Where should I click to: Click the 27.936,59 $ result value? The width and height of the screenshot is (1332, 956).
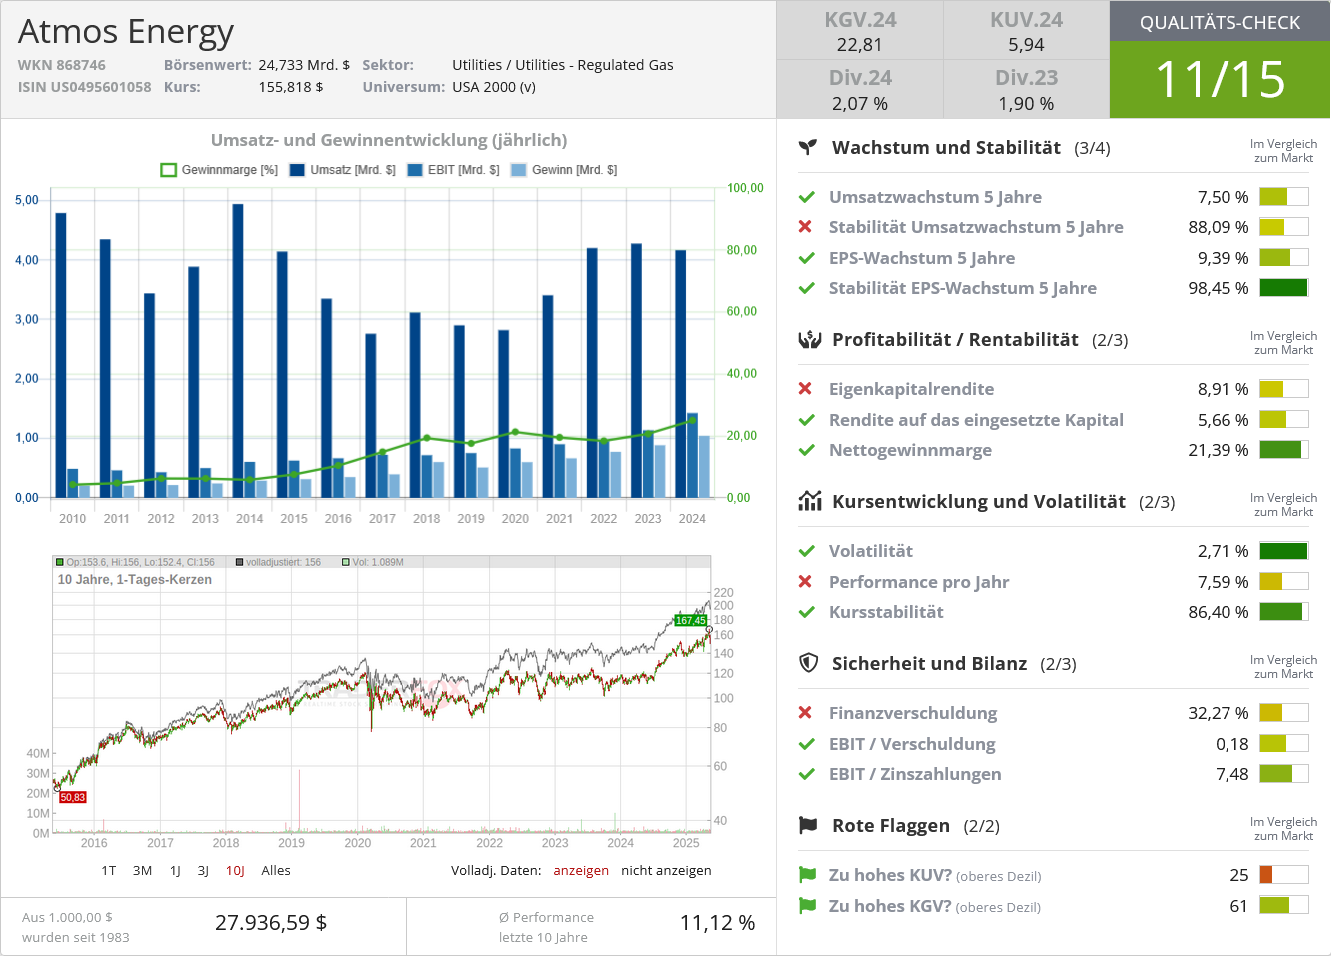point(271,923)
